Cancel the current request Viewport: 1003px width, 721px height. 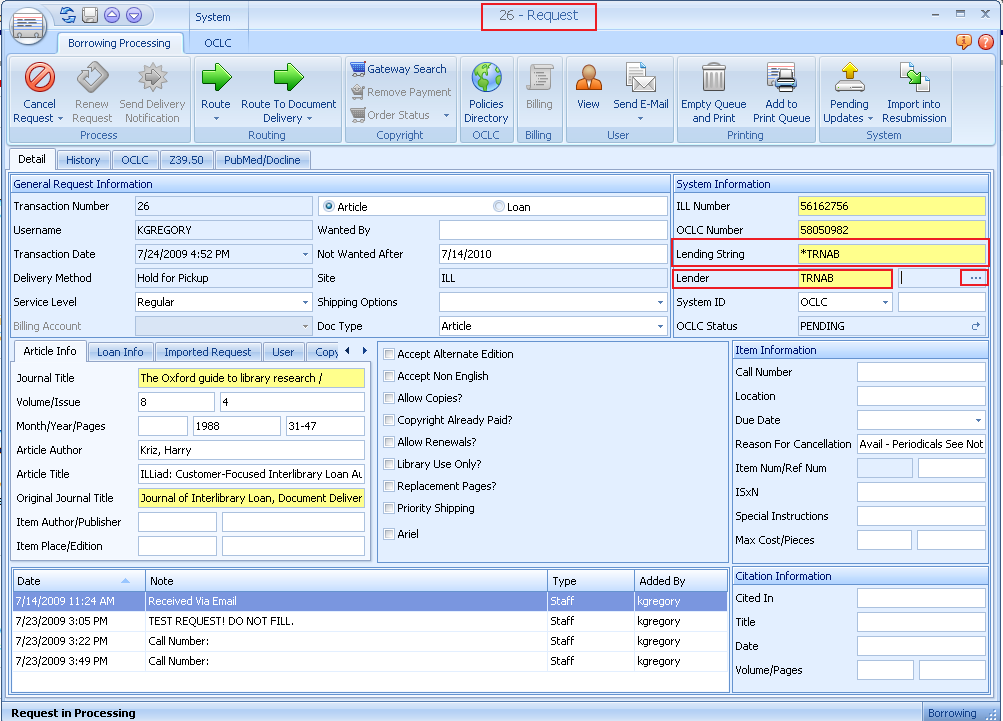pyautogui.click(x=38, y=90)
